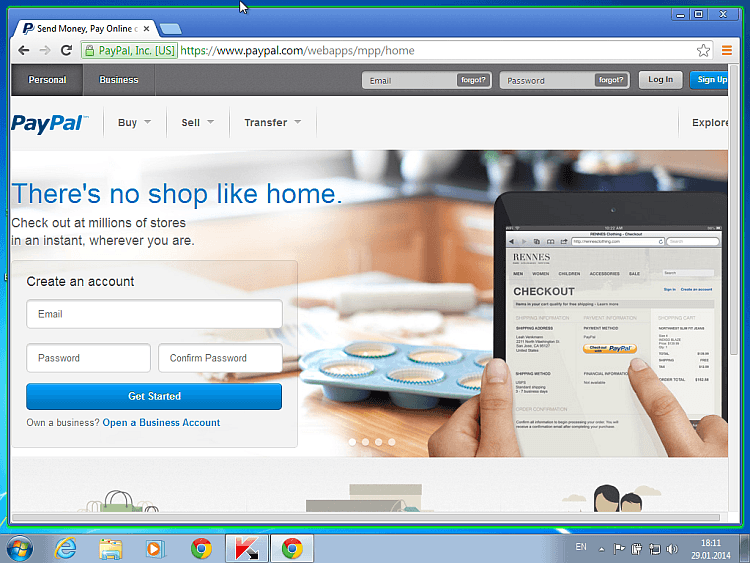Click the vertical page scrollbar
The image size is (750, 563).
click(x=734, y=210)
